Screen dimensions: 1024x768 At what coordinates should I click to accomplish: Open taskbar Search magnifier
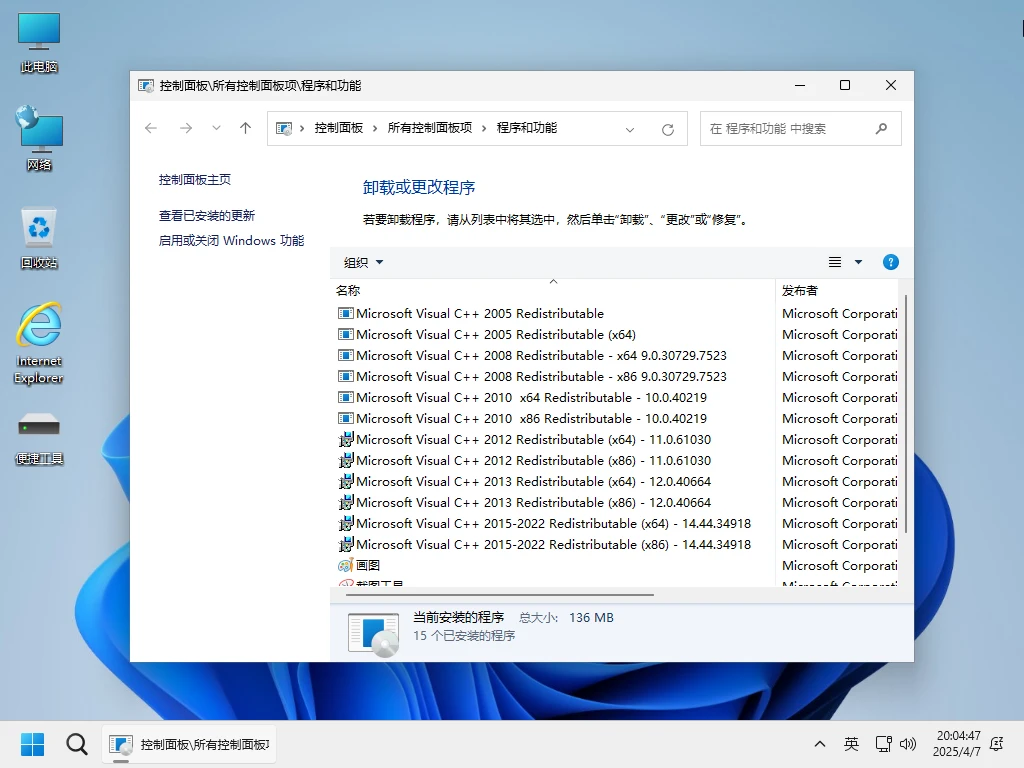click(76, 744)
